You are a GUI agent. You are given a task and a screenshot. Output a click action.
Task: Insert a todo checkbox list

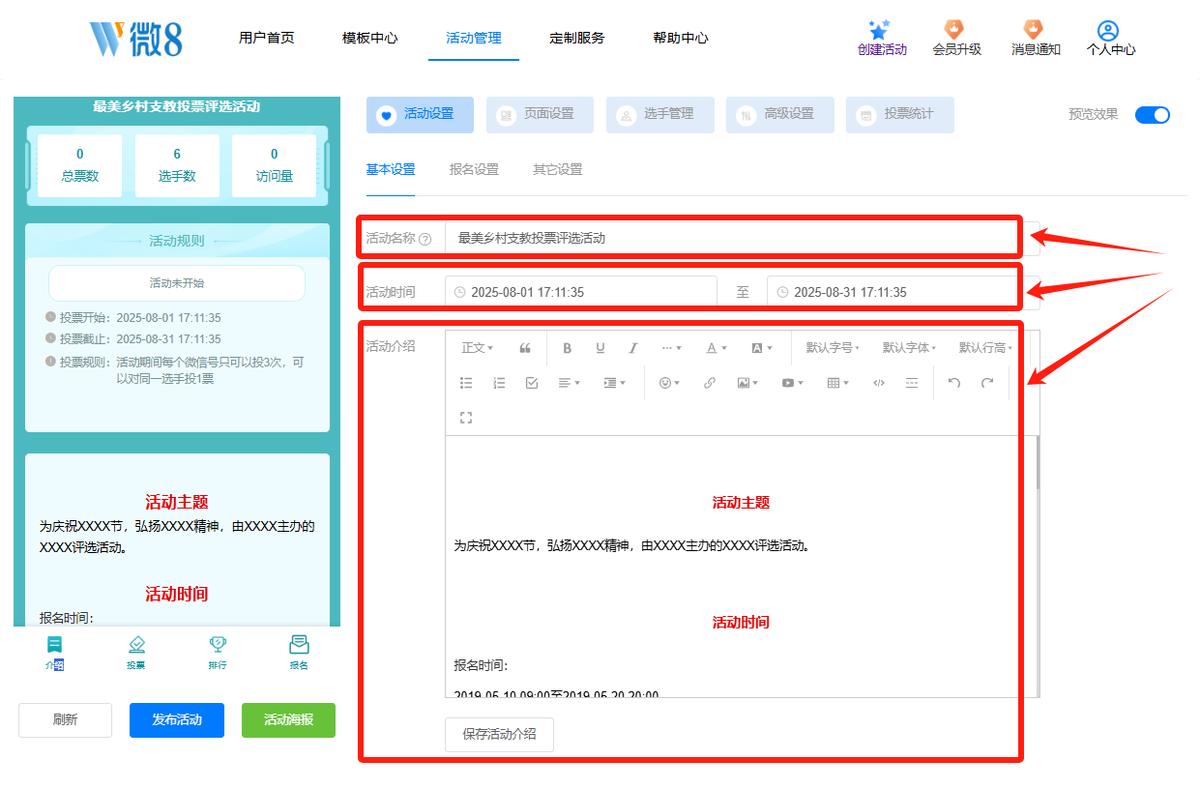532,383
